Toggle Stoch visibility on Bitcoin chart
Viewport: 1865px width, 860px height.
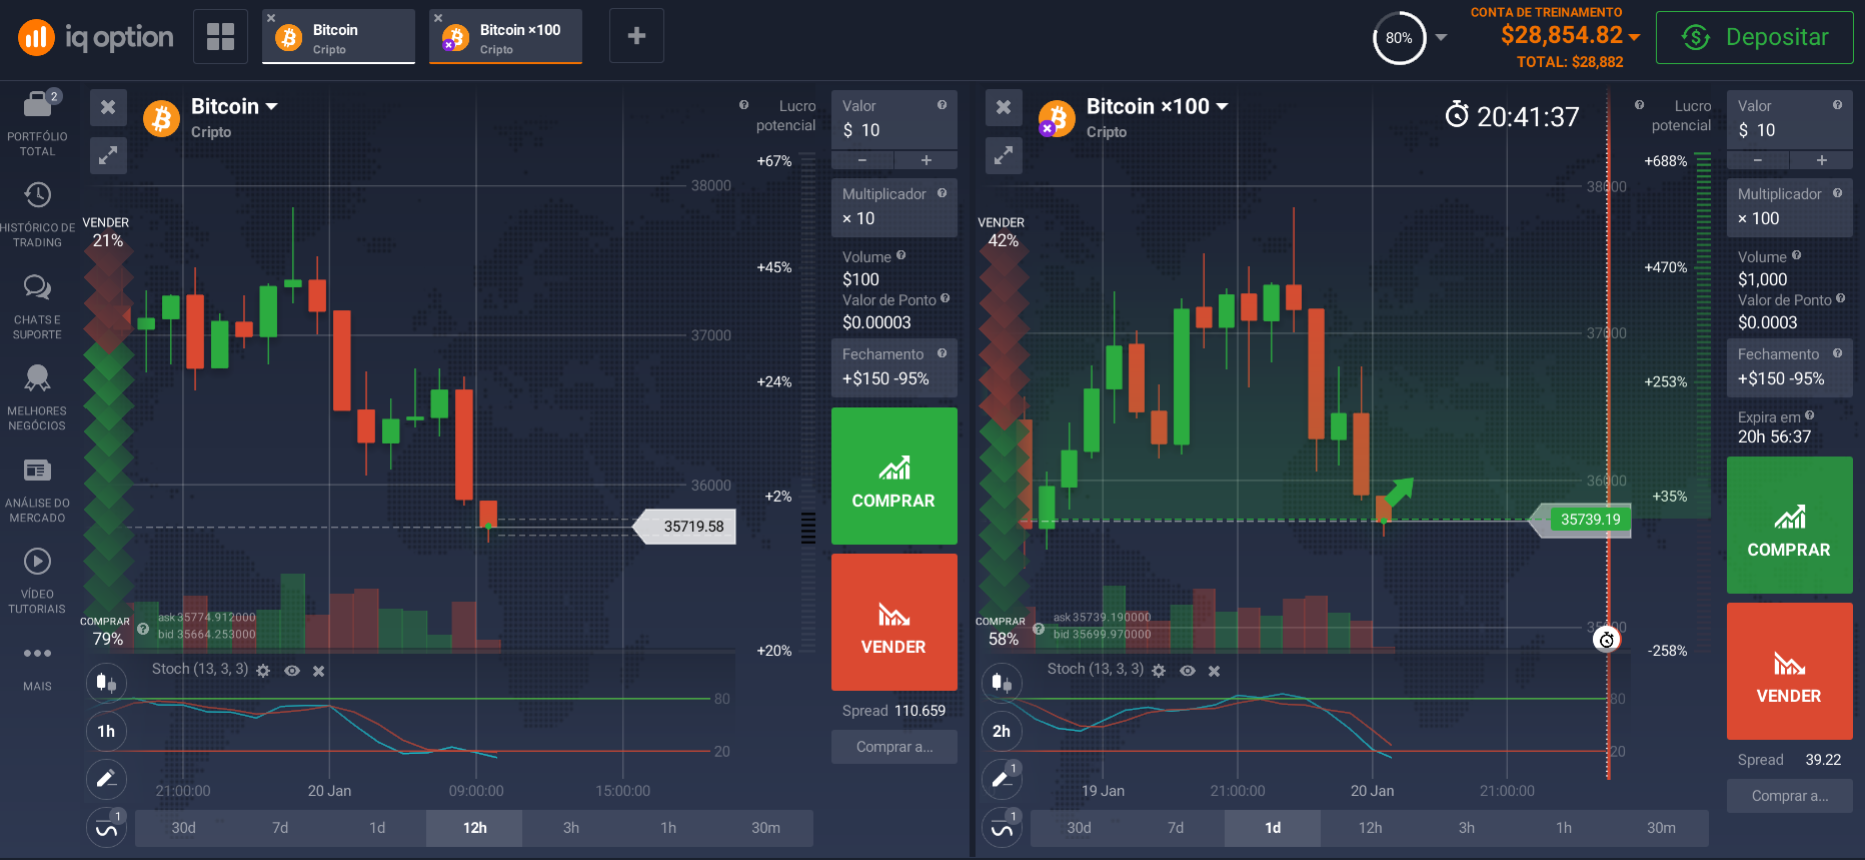click(292, 671)
